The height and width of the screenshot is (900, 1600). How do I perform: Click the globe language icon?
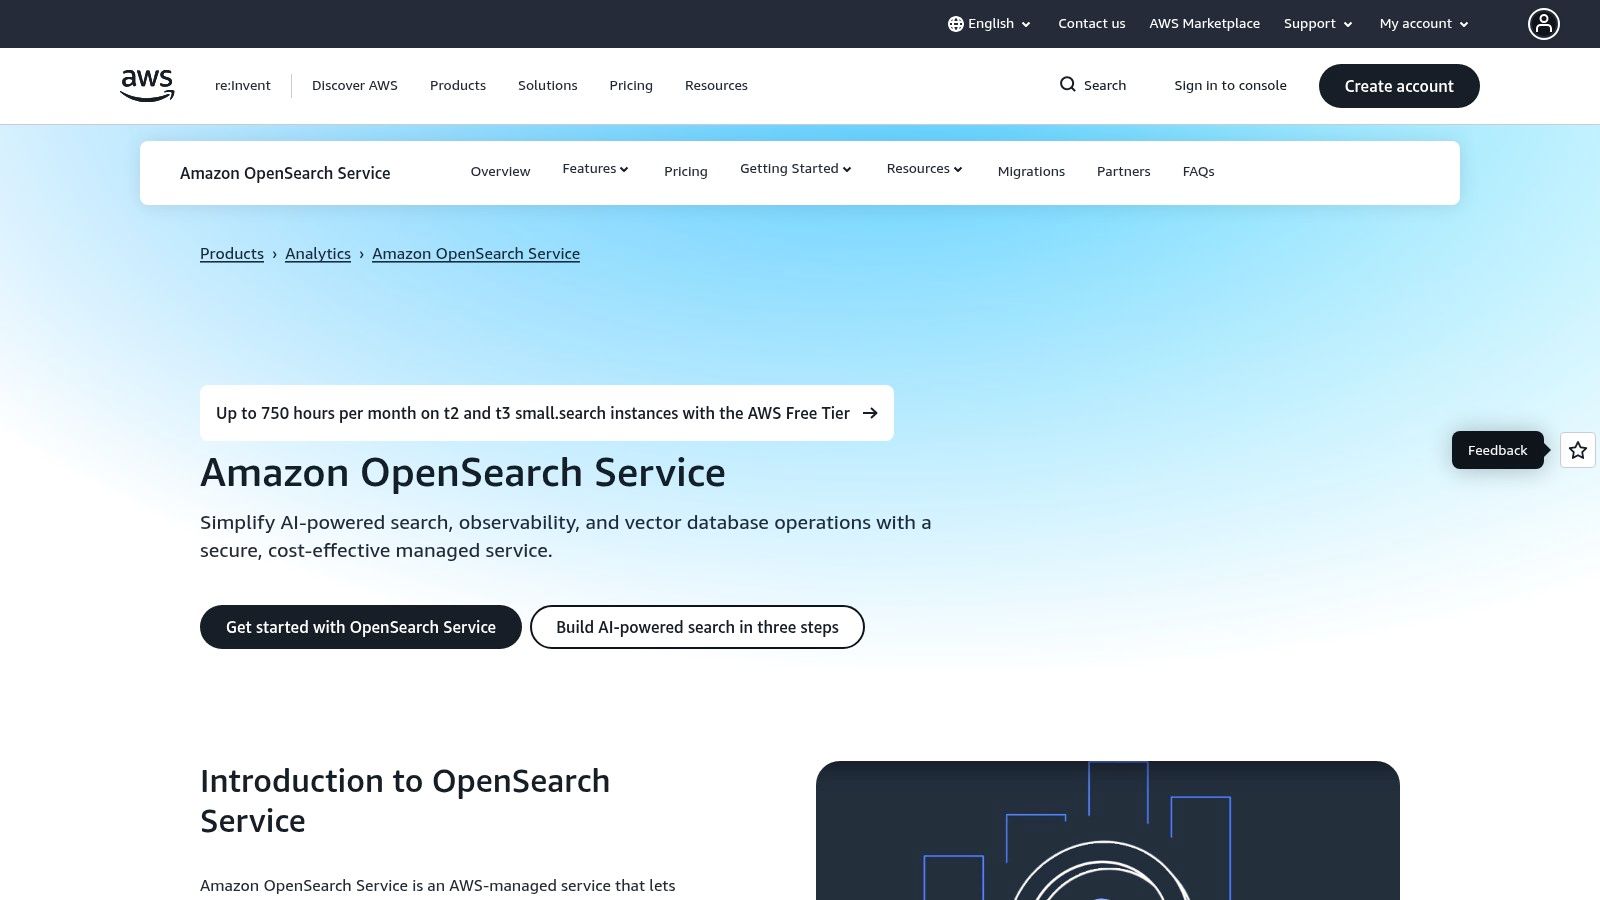tap(956, 23)
